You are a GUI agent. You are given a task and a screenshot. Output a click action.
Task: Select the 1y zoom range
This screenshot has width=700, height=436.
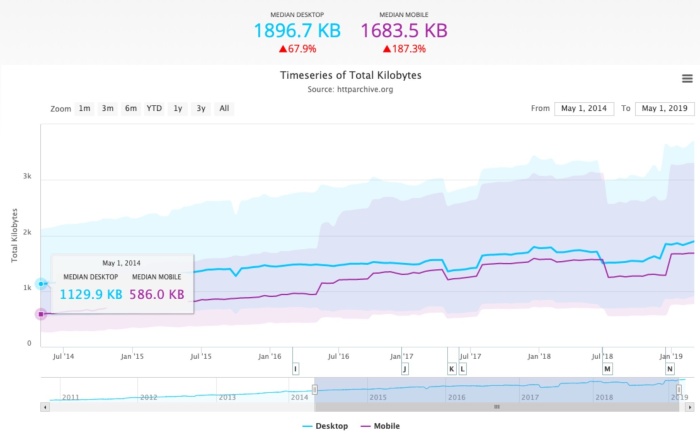click(x=178, y=108)
